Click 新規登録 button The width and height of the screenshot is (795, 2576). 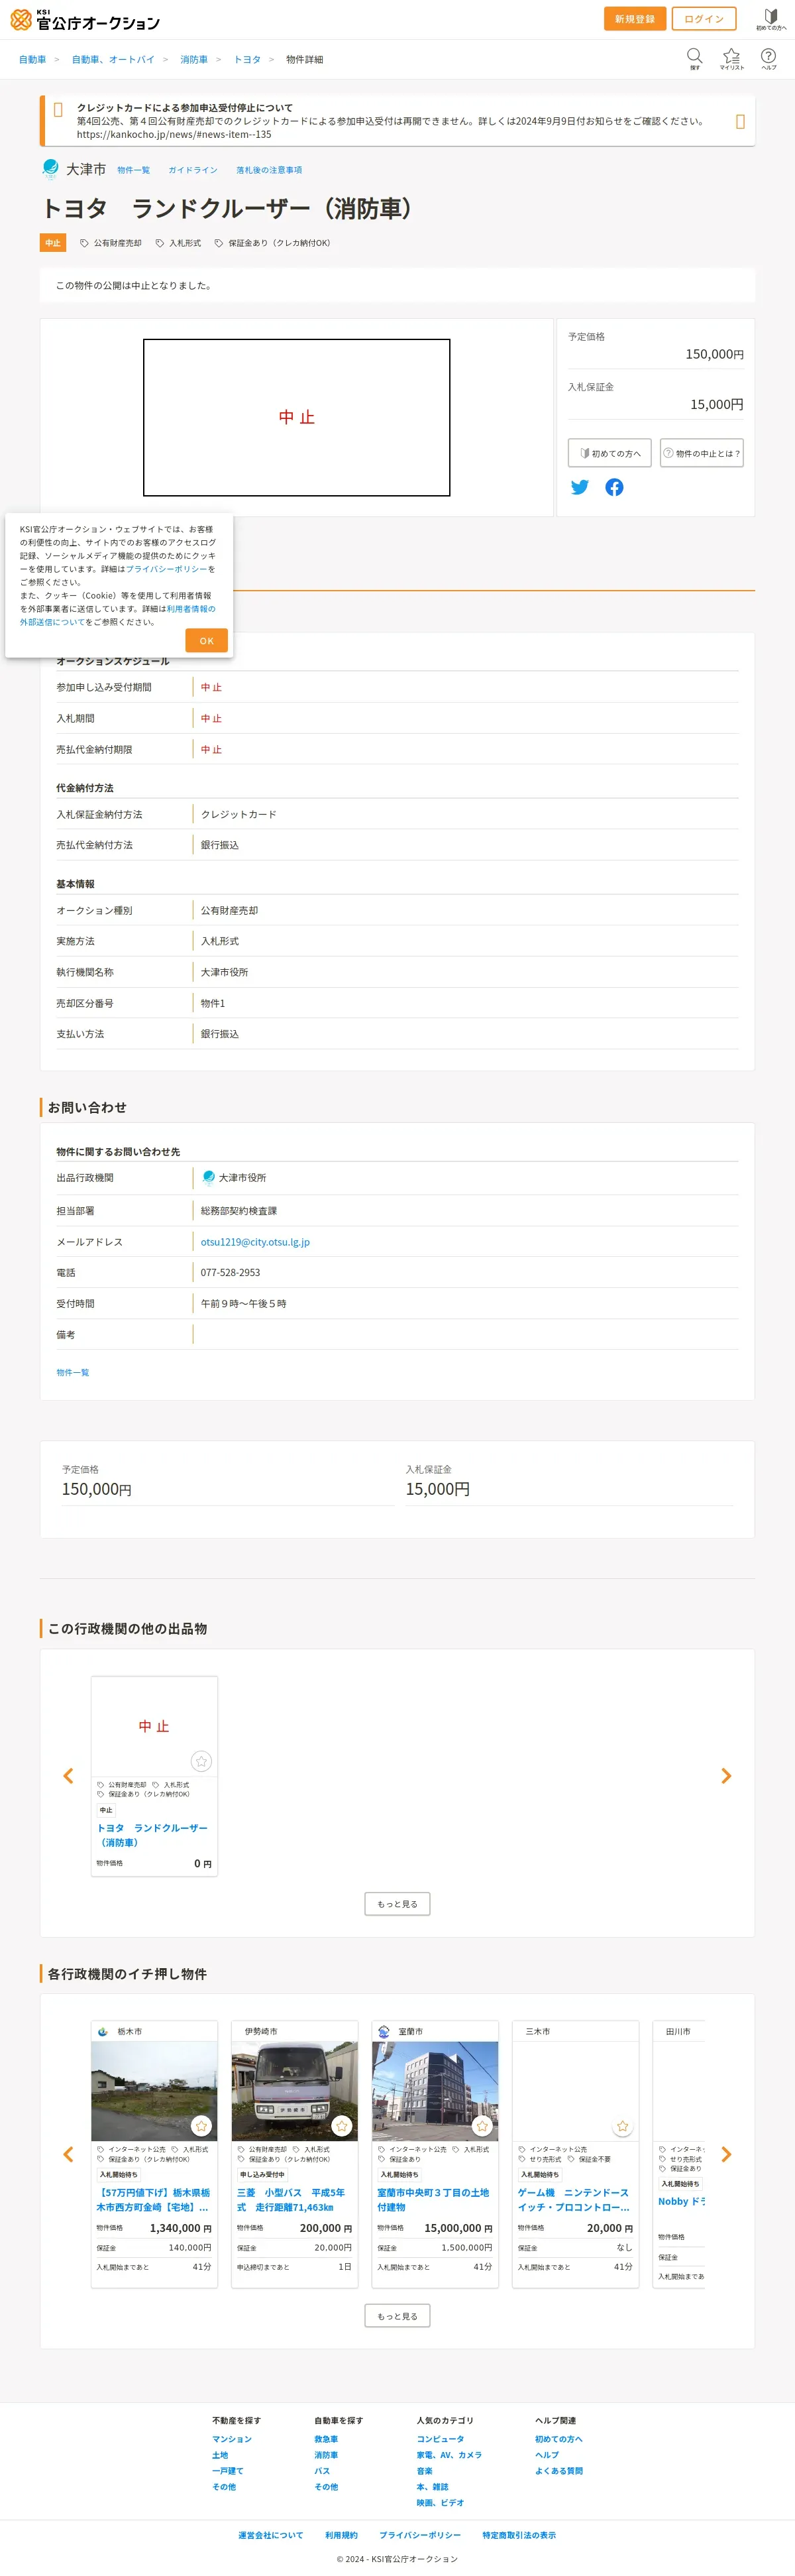[635, 19]
